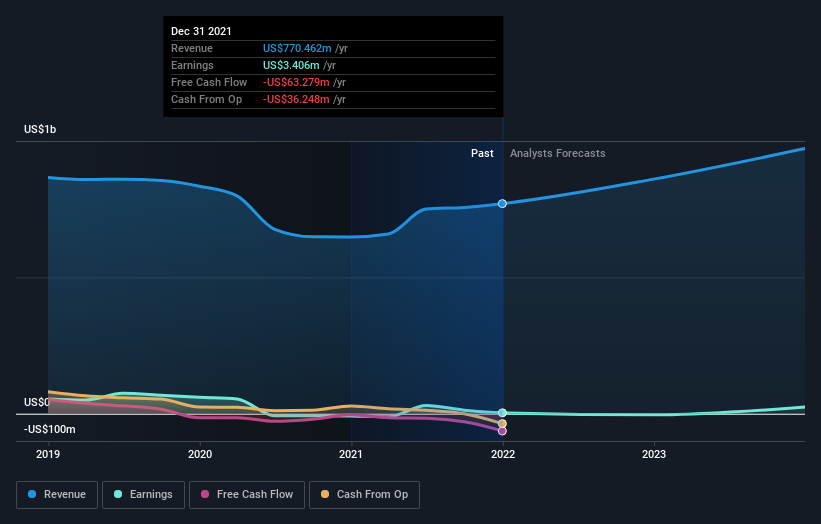This screenshot has width=821, height=524.
Task: Click the -US$36.248m cash from op value
Action: click(x=296, y=99)
